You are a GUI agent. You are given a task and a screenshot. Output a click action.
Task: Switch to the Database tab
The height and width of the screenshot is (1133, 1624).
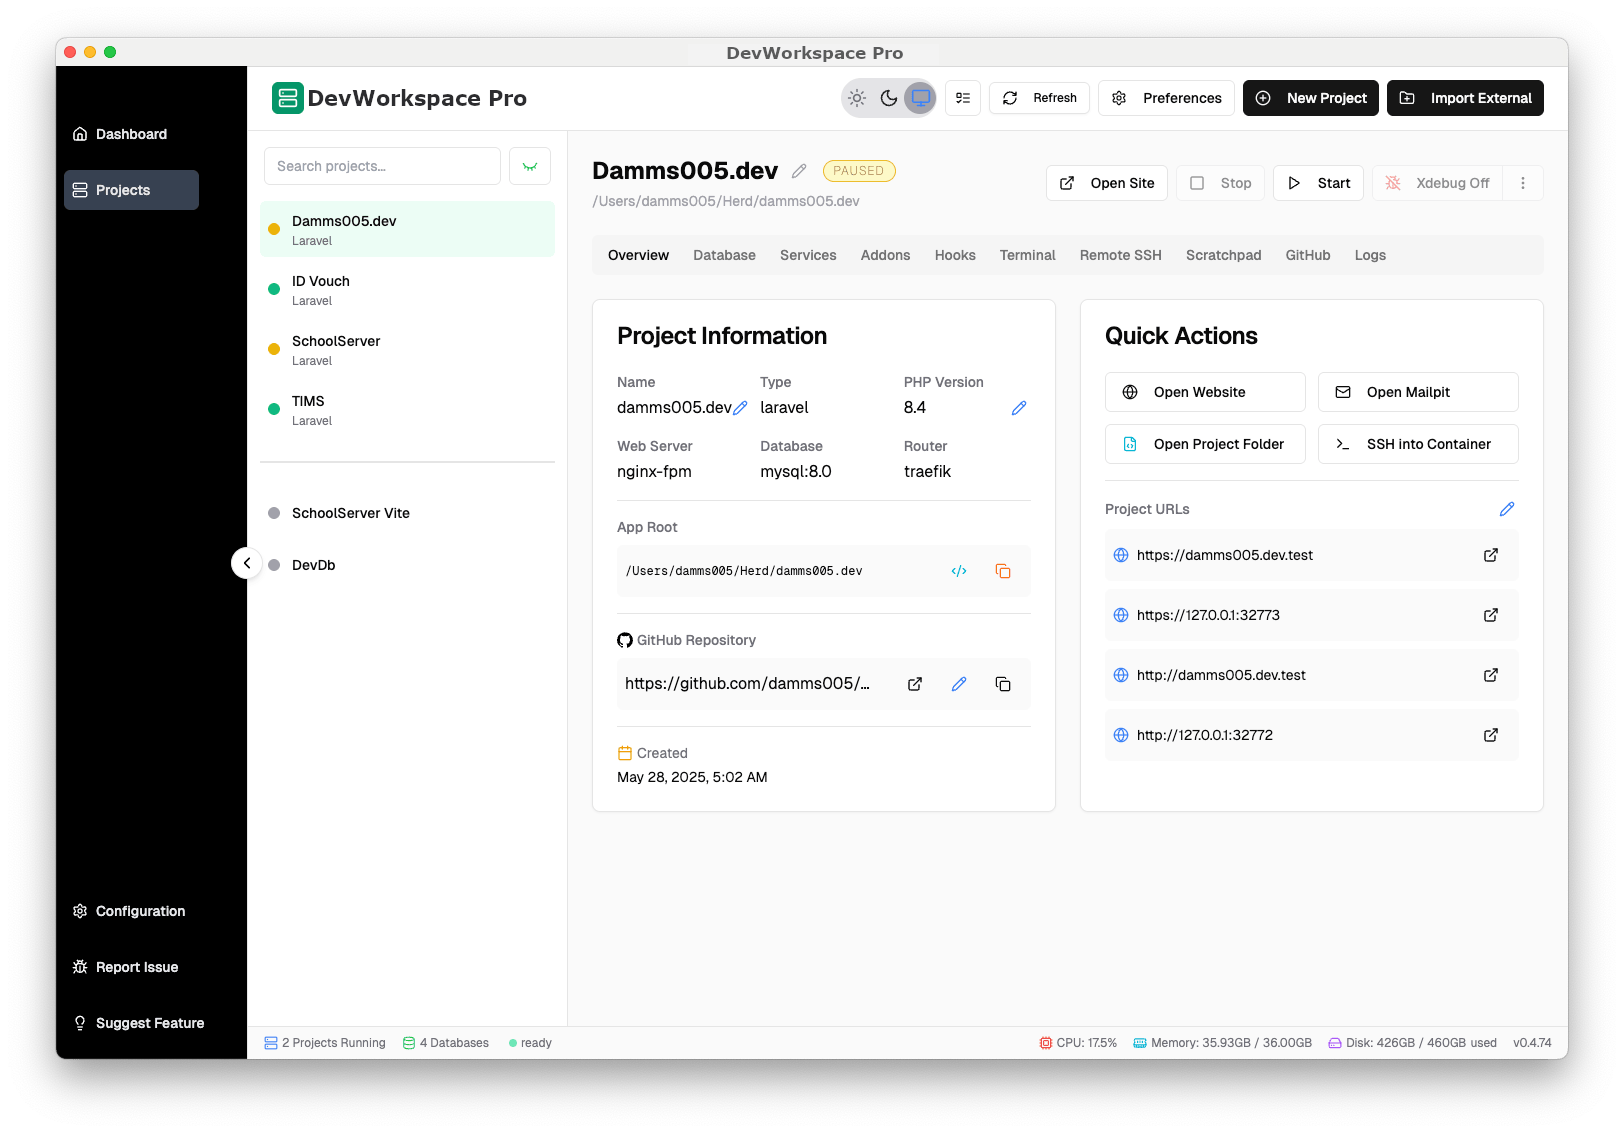pos(724,255)
